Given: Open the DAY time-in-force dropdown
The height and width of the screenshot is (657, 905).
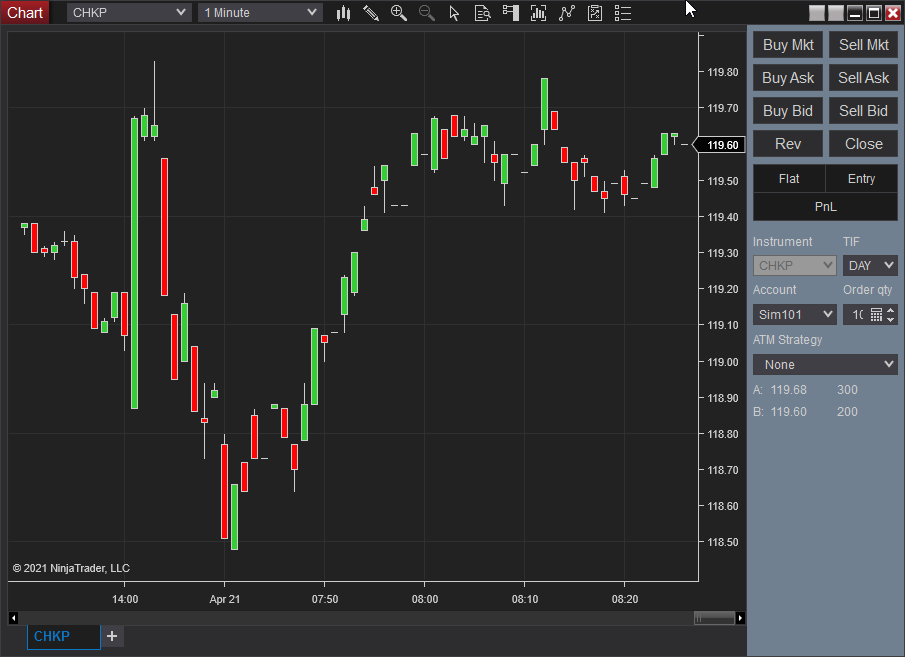Looking at the screenshot, I should [870, 266].
